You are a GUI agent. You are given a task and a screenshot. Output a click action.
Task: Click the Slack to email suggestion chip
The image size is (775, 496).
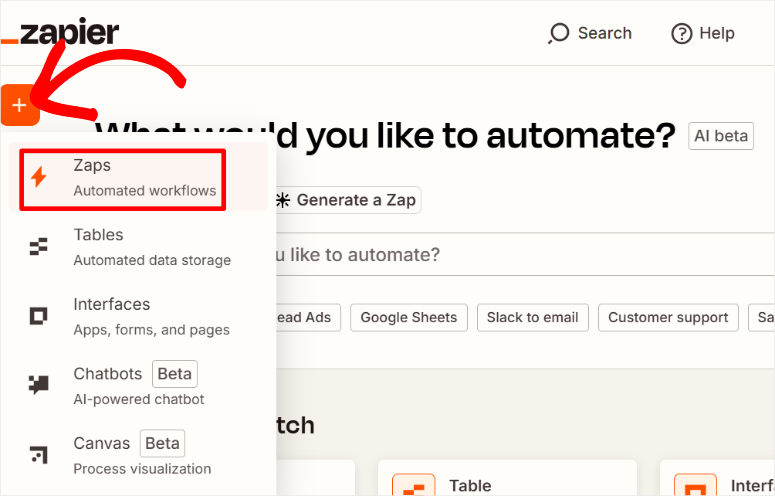(x=532, y=317)
